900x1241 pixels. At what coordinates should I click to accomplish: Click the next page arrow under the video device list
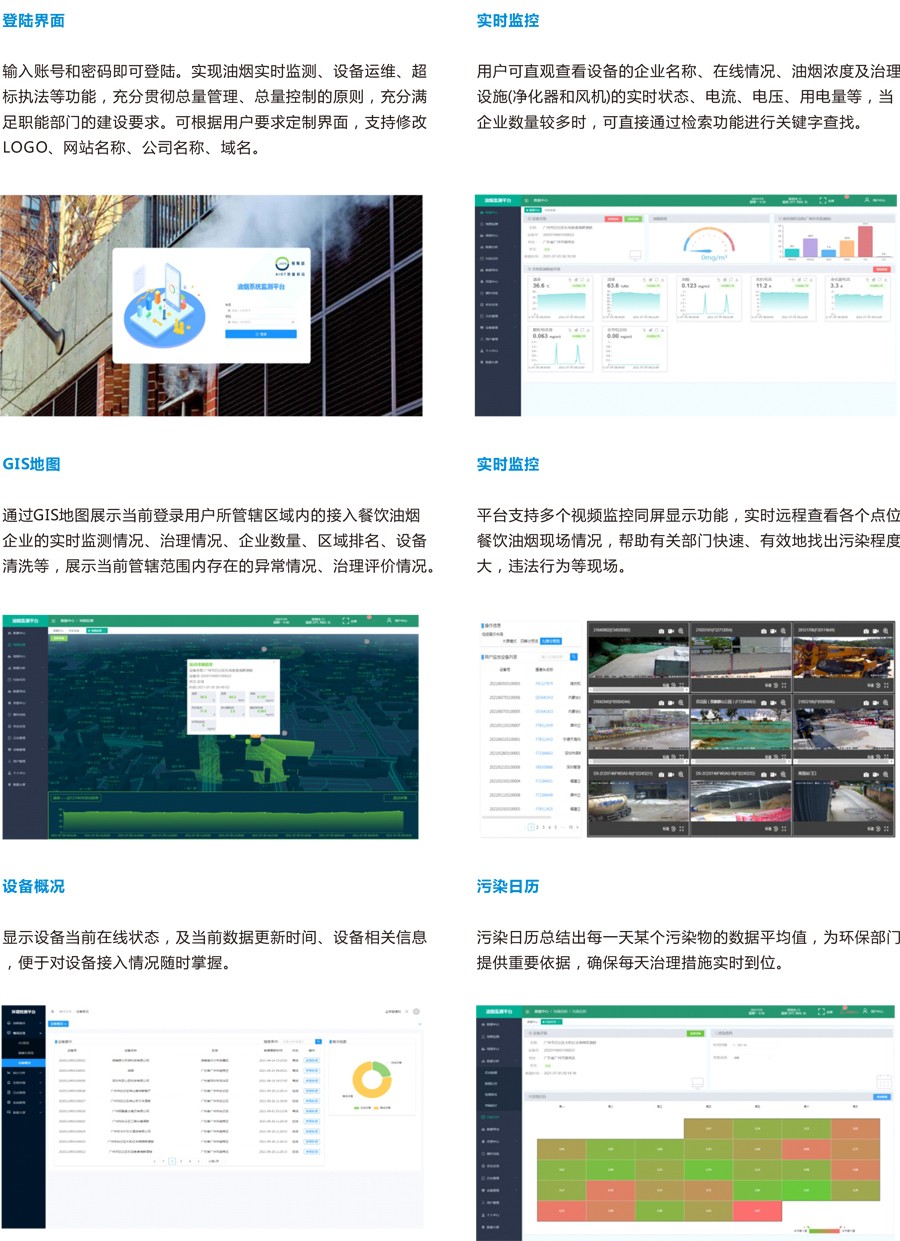576,828
